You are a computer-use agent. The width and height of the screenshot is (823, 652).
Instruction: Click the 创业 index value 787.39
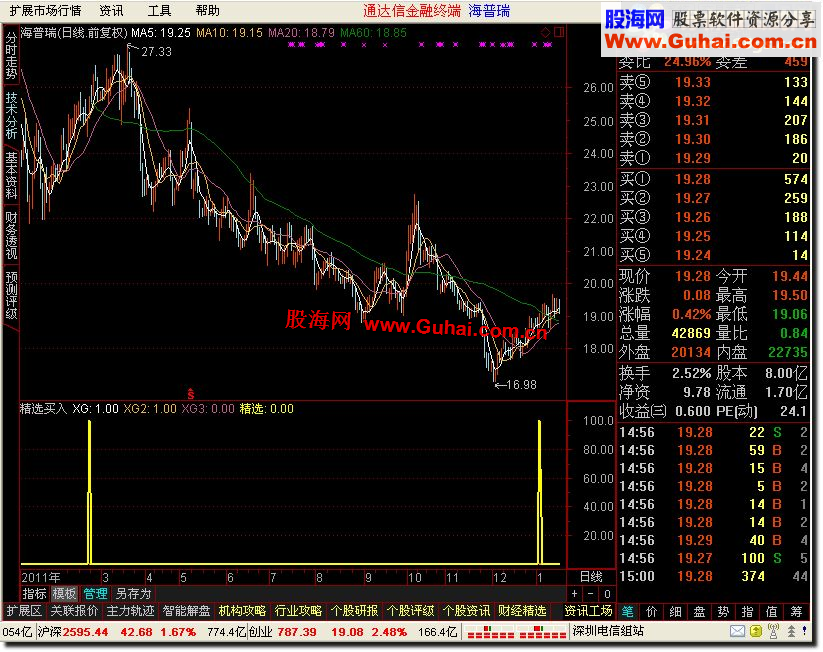pyautogui.click(x=297, y=632)
